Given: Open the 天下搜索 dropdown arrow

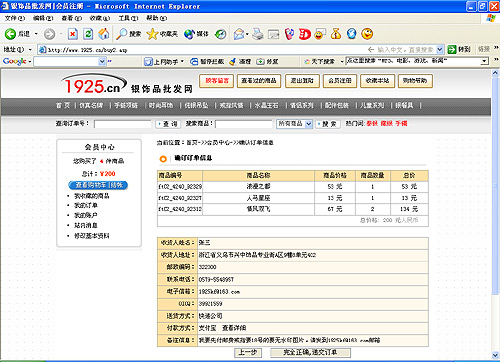Looking at the screenshot, I should pos(342,62).
